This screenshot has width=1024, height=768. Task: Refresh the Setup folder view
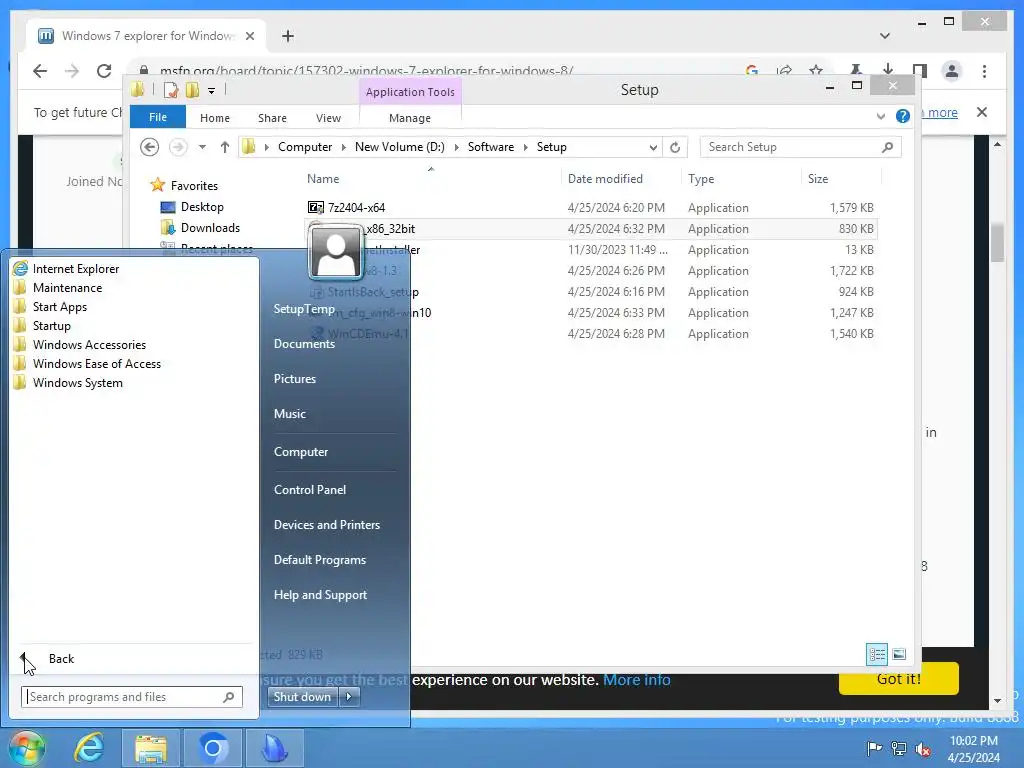(675, 147)
